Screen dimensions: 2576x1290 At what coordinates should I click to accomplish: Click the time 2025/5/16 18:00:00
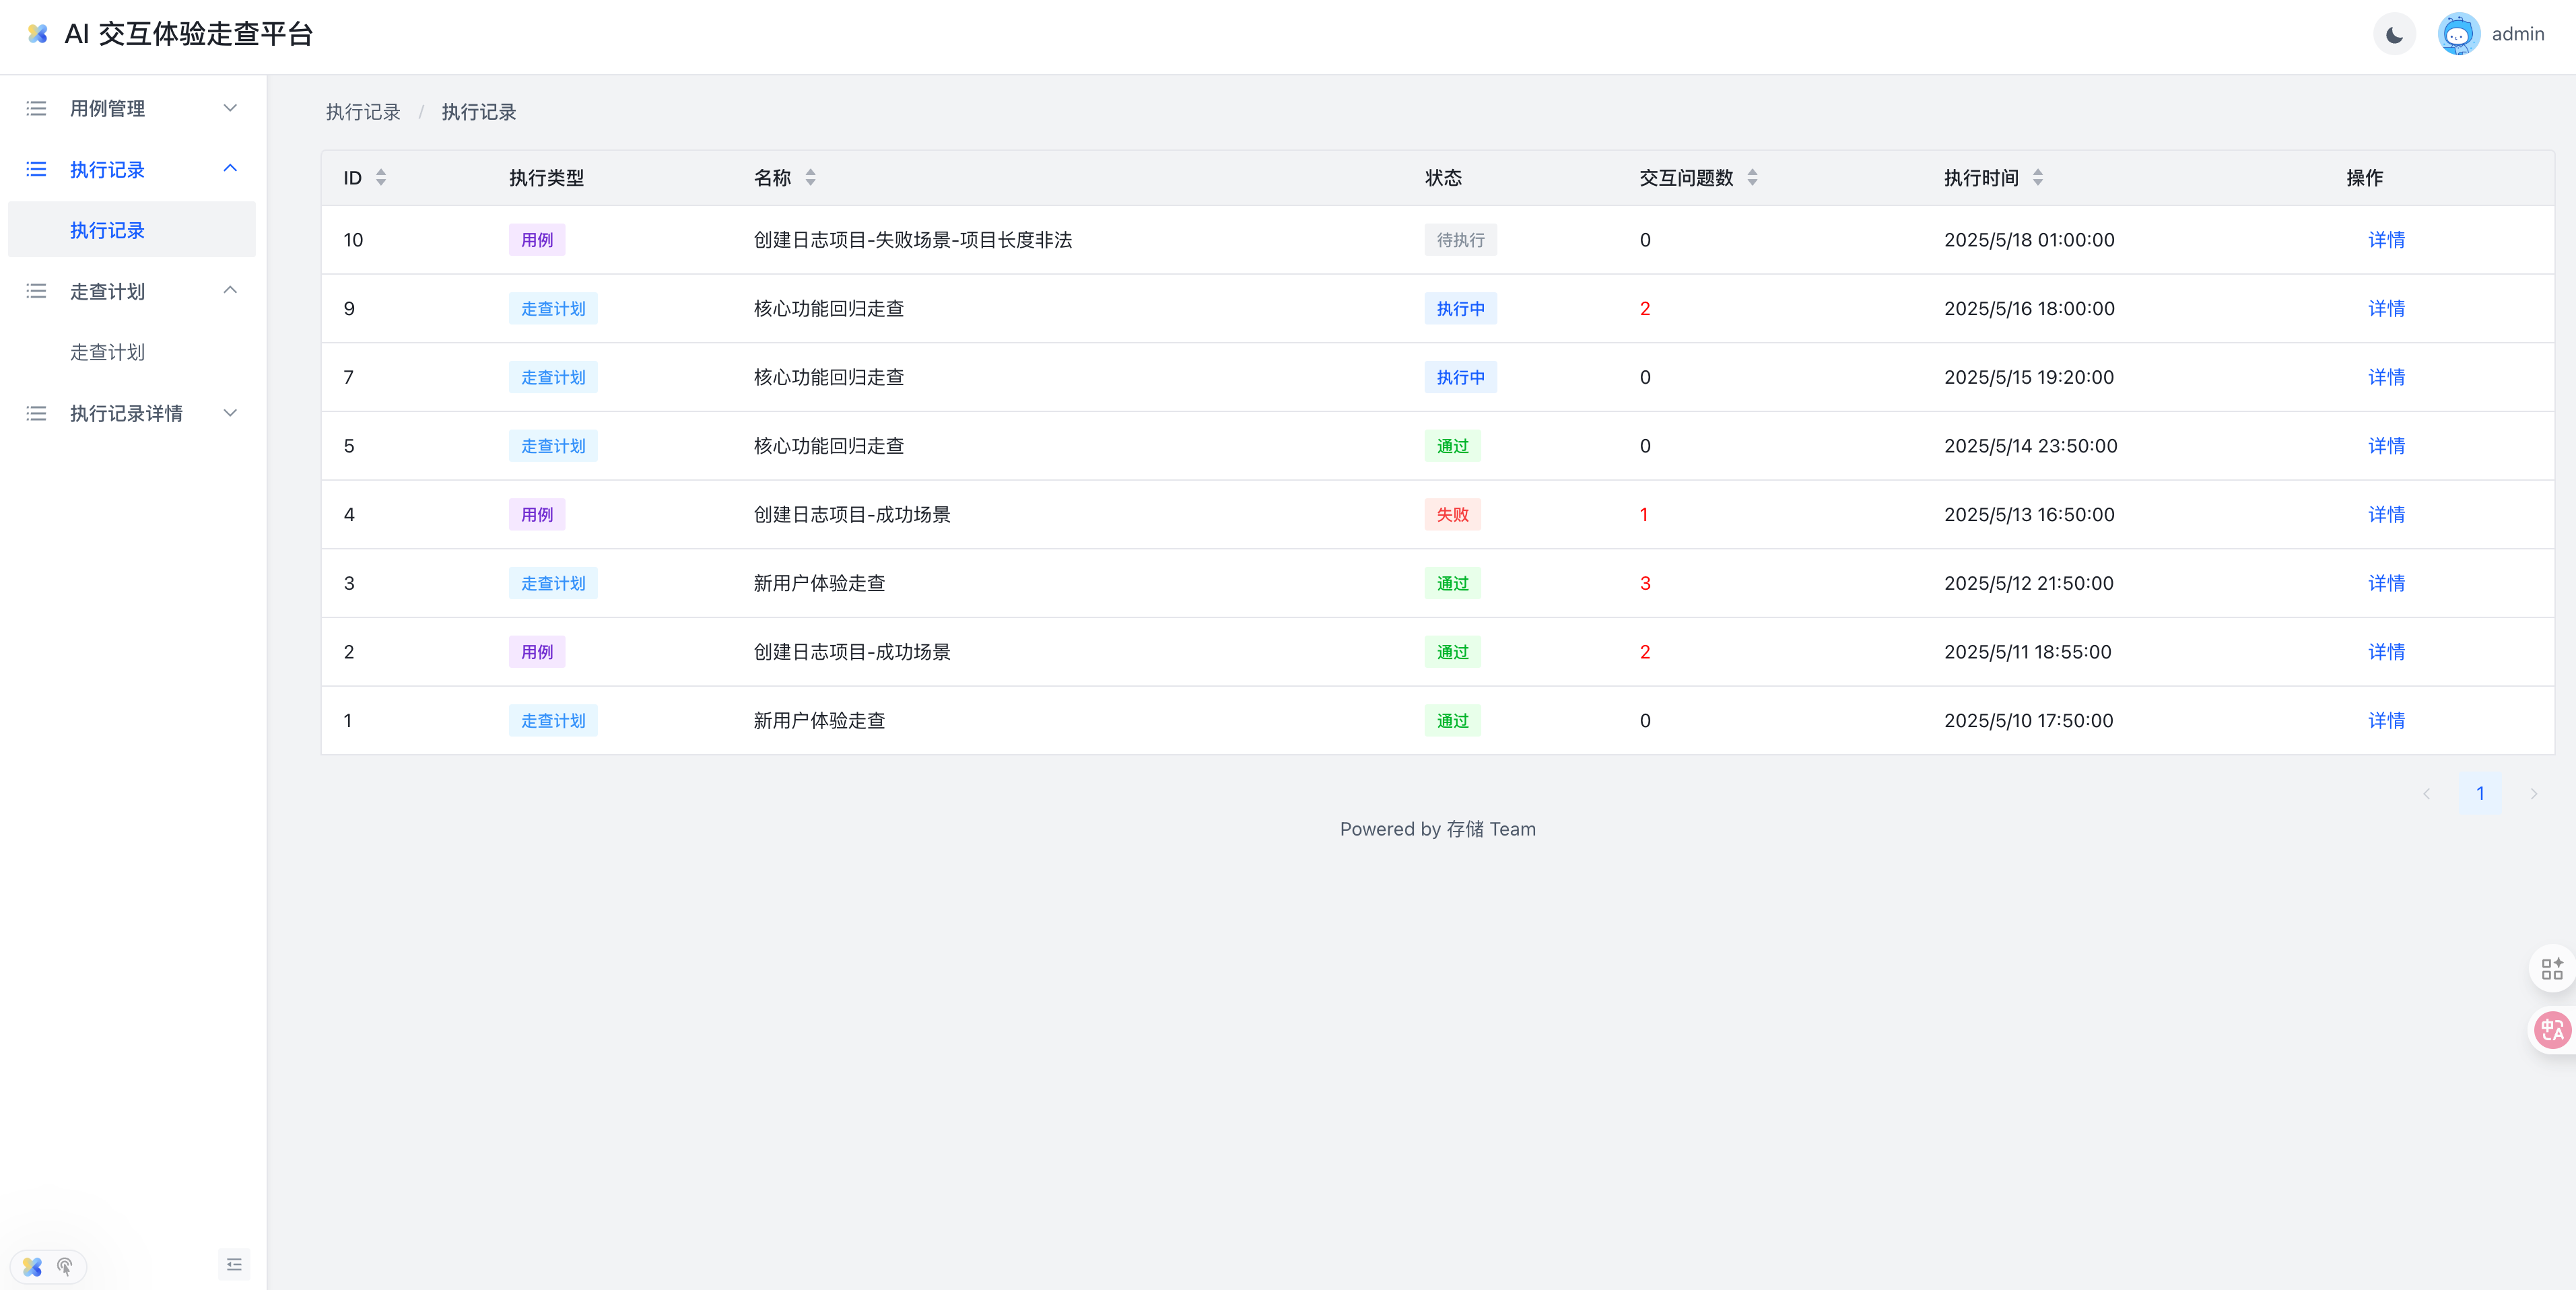pos(2029,309)
